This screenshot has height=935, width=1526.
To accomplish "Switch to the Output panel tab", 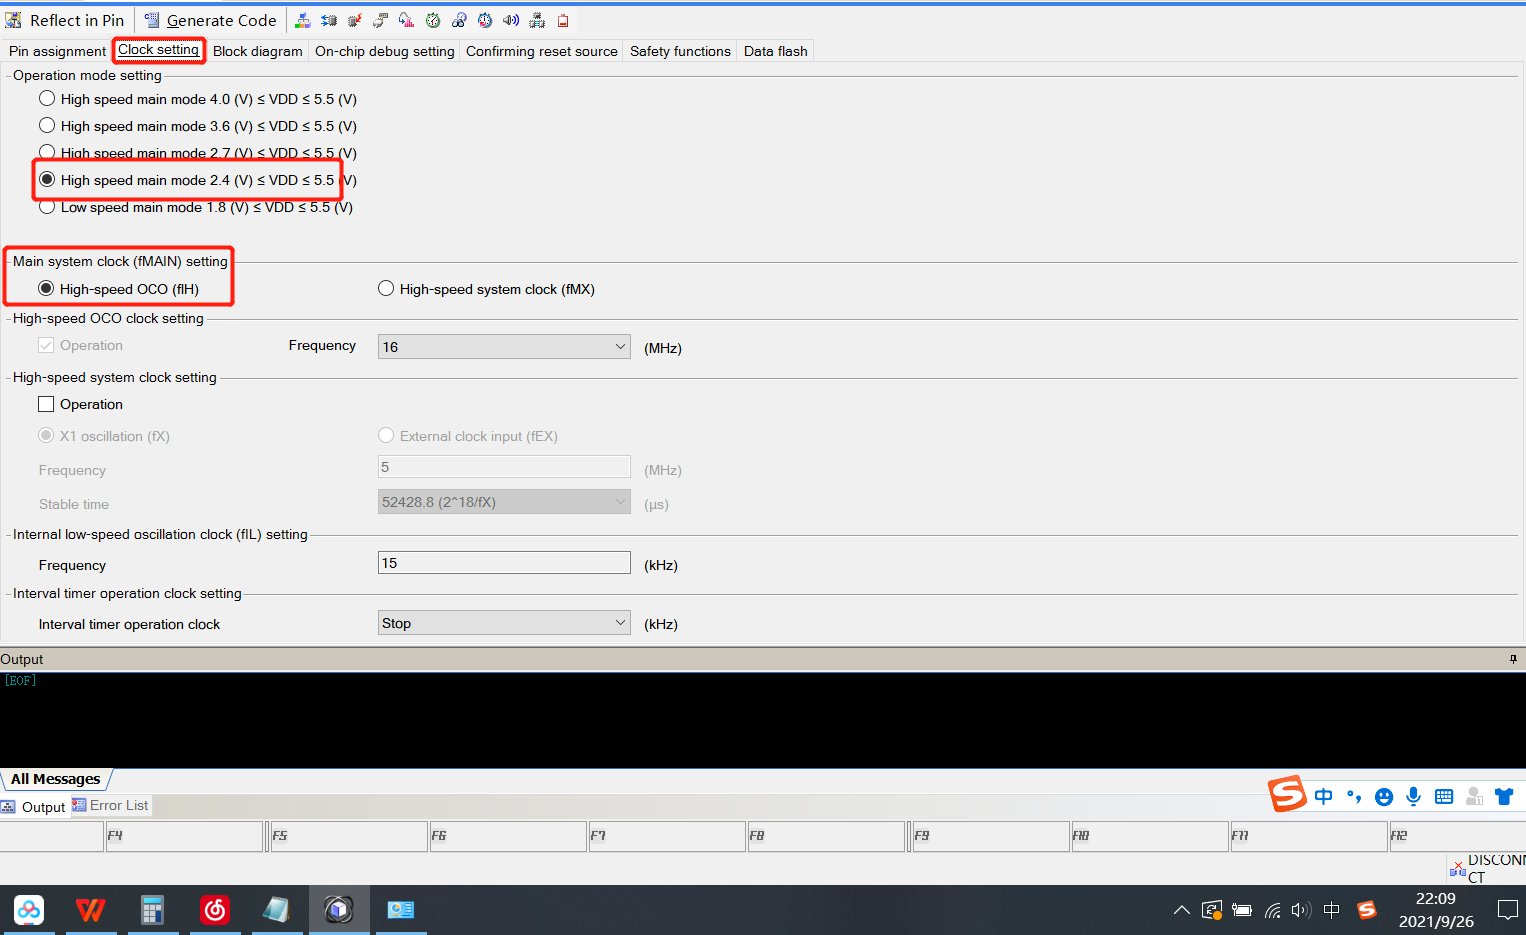I will tap(35, 807).
